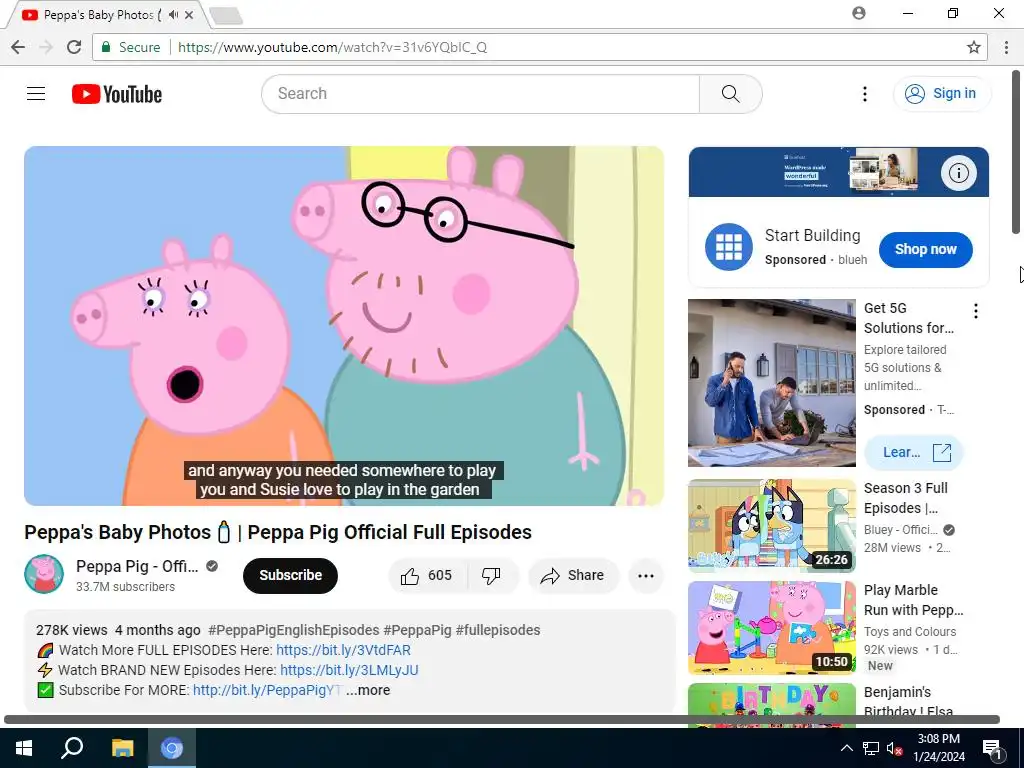Open the taskbar clock 3:08 PM
Image resolution: width=1024 pixels, height=768 pixels.
[x=939, y=748]
